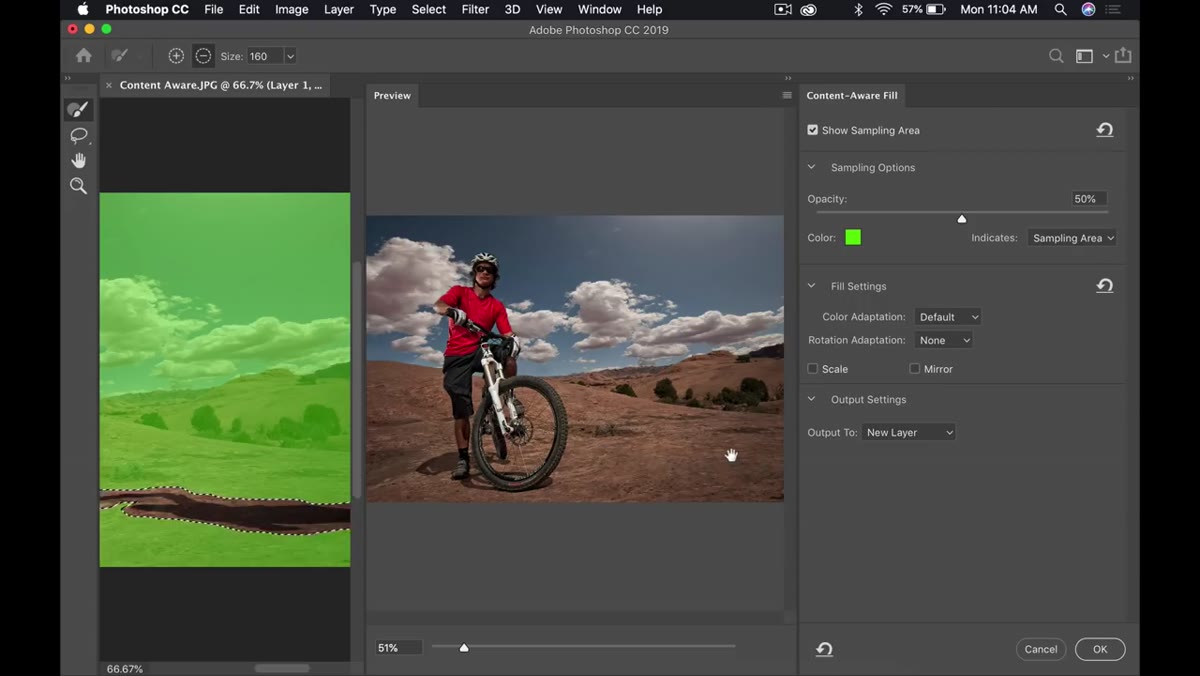Click the Content Aware.JPG document tab
The width and height of the screenshot is (1200, 676).
pos(220,85)
